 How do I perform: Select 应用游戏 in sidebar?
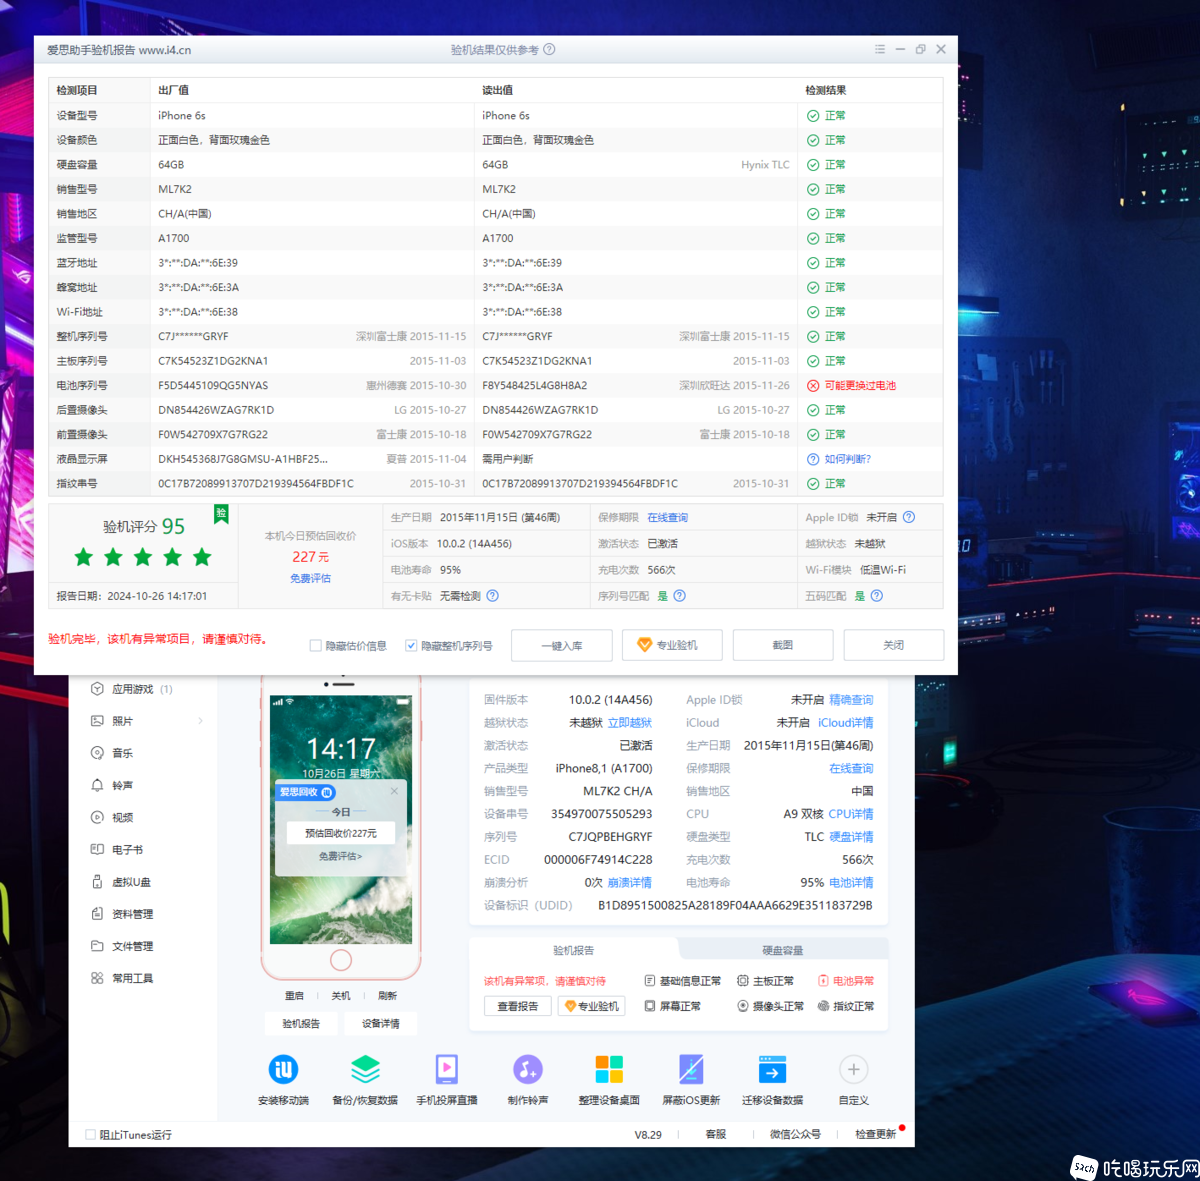132,689
